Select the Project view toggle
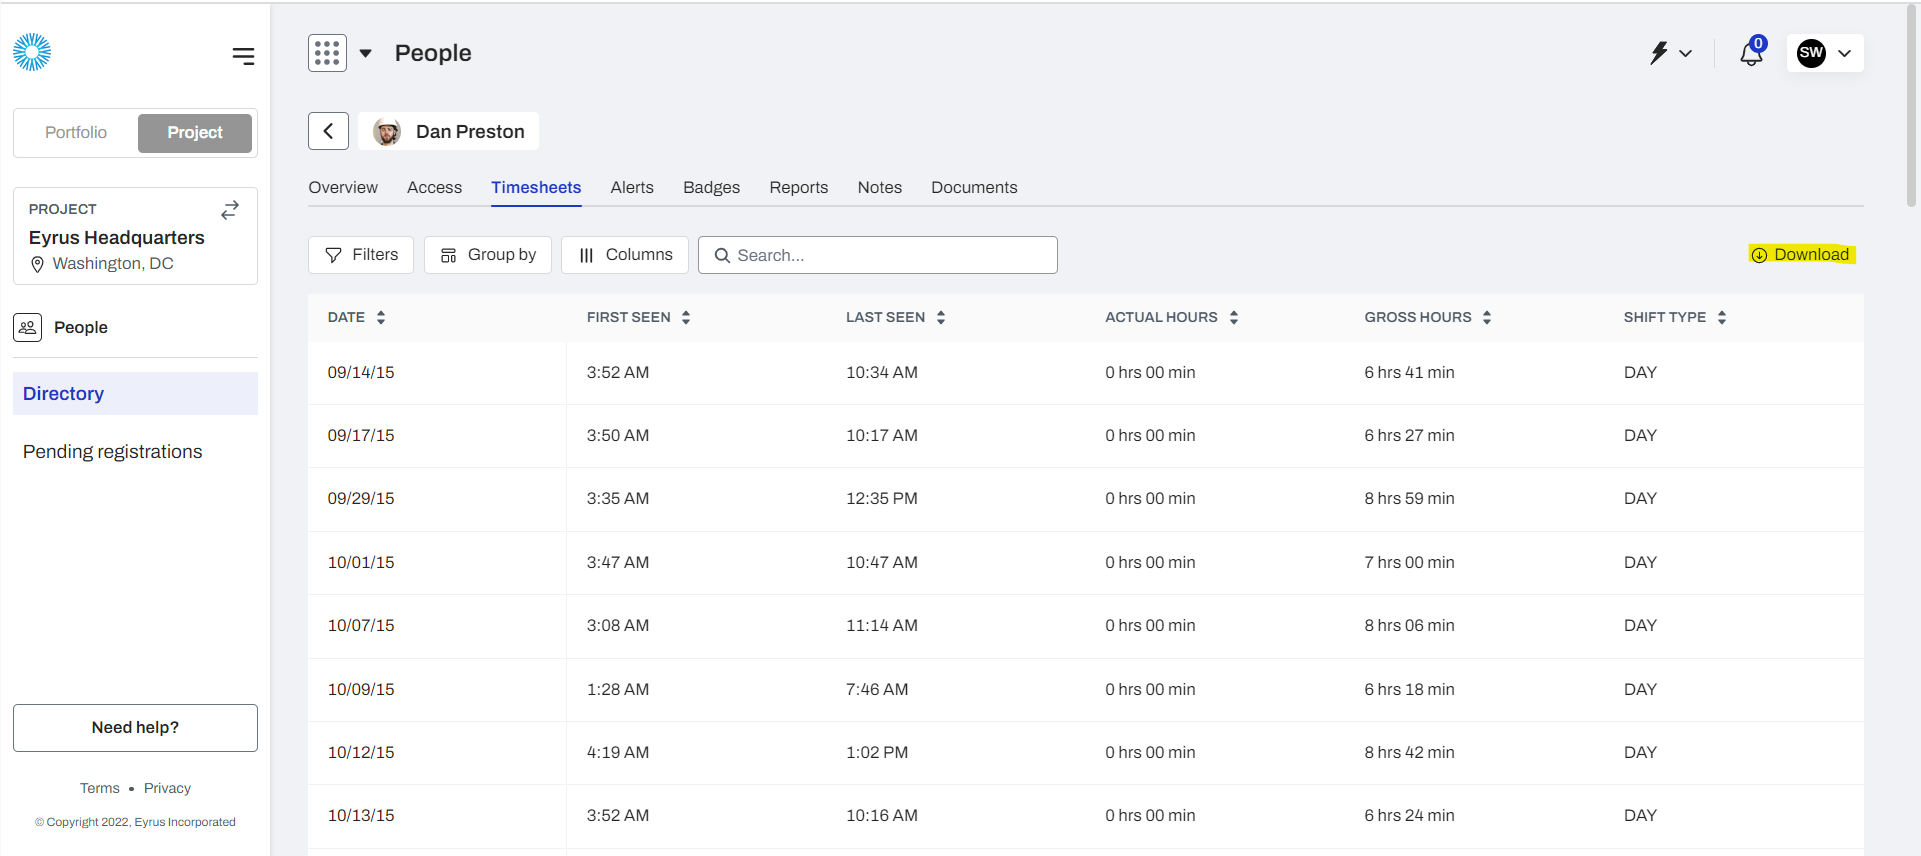Screen dimensions: 1921x856 pyautogui.click(x=195, y=132)
